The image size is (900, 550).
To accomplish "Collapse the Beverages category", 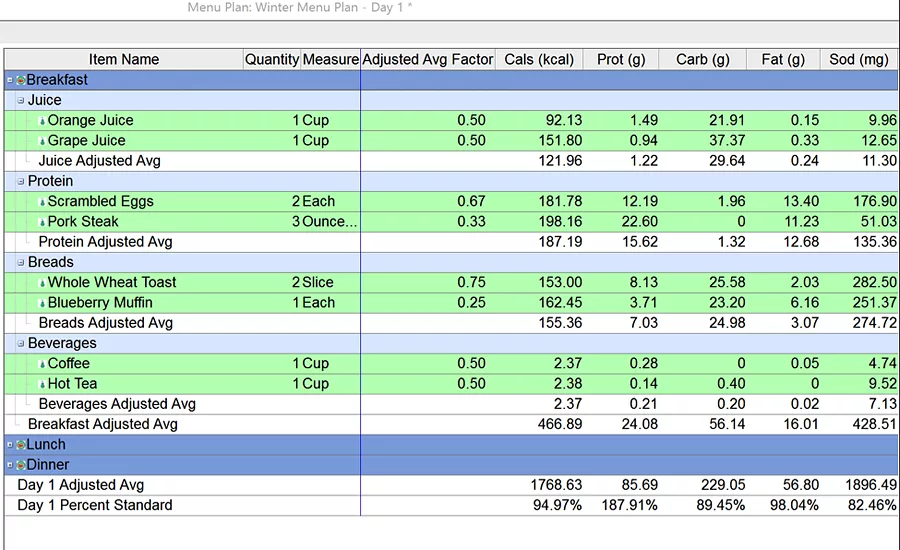I will pyautogui.click(x=21, y=343).
